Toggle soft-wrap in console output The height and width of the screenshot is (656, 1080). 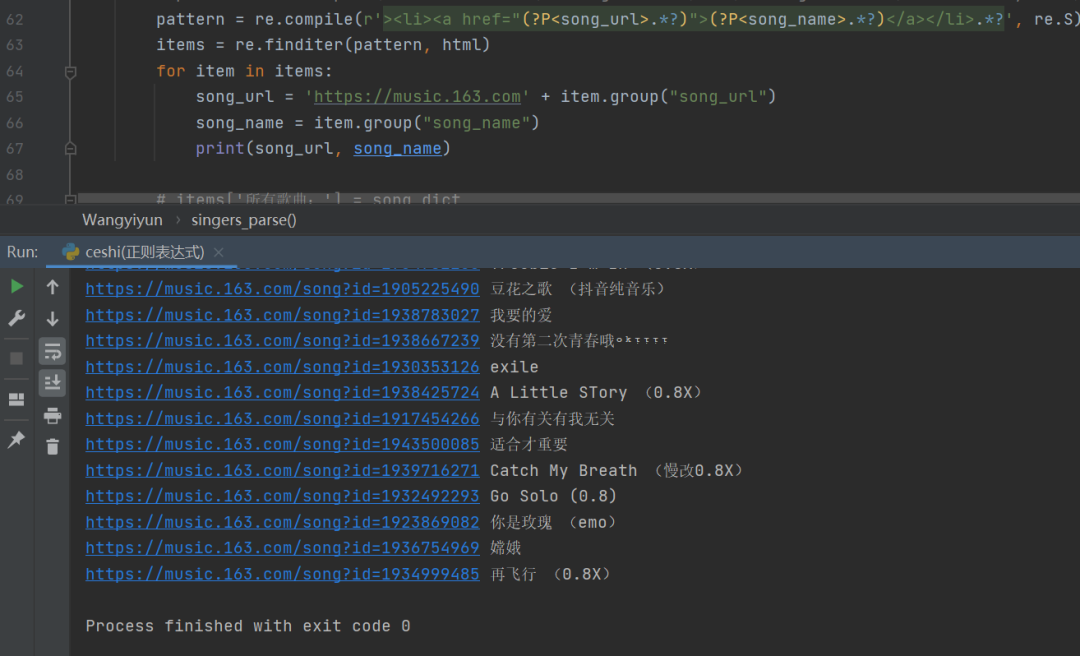(x=52, y=351)
